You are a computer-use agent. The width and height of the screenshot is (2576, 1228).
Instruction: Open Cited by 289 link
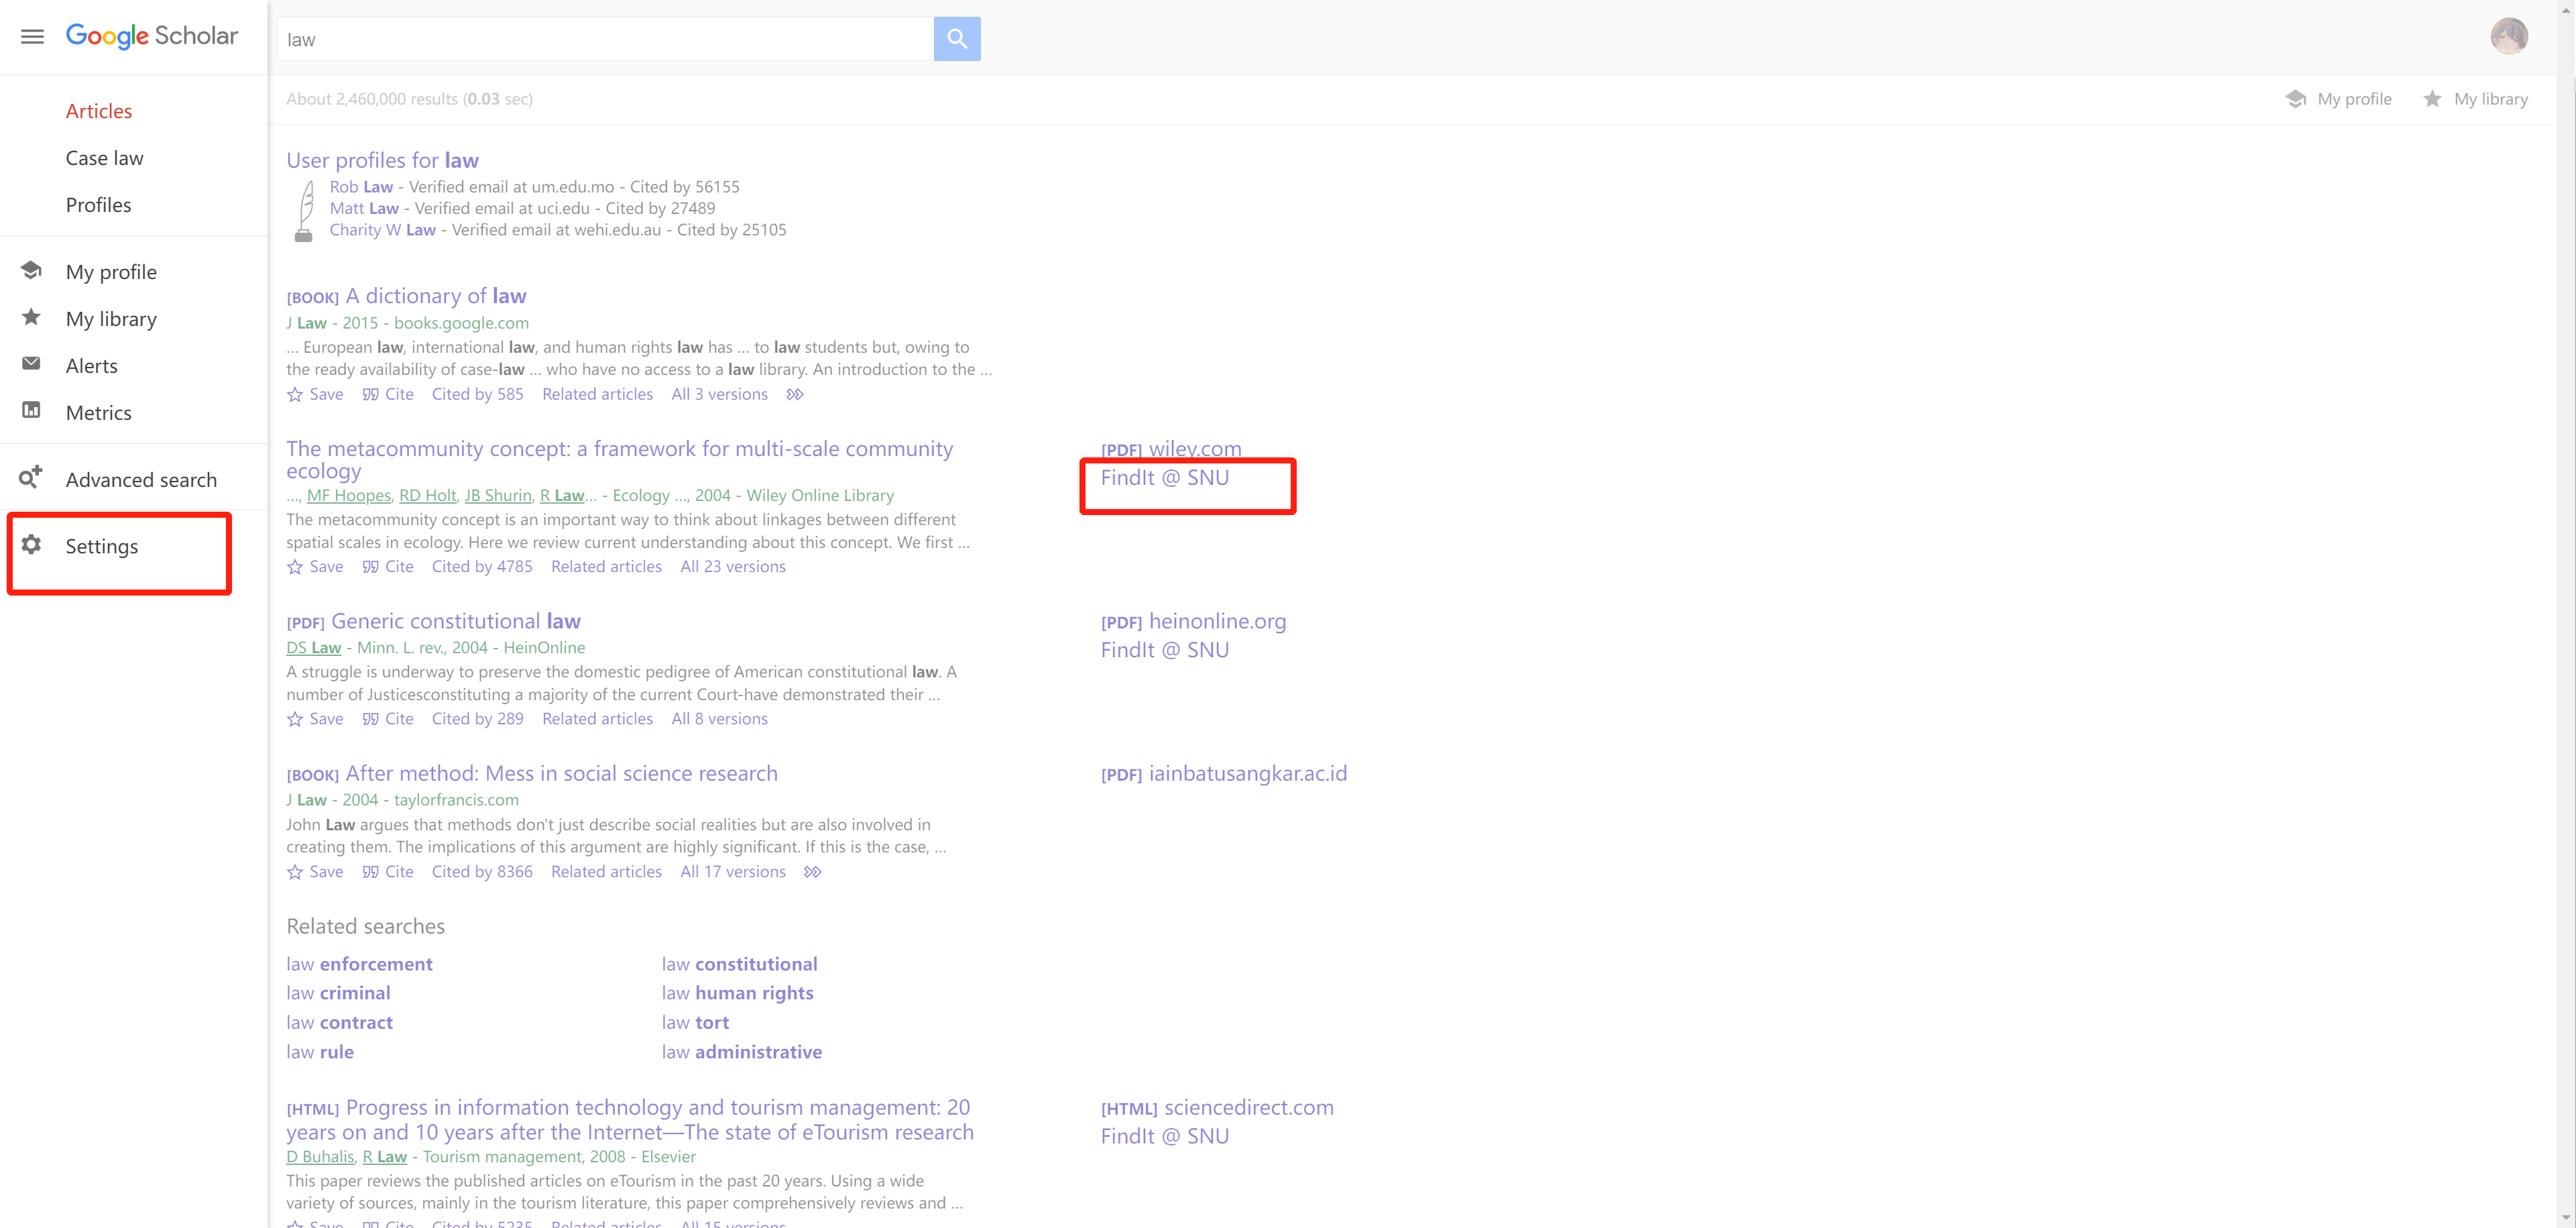tap(478, 719)
